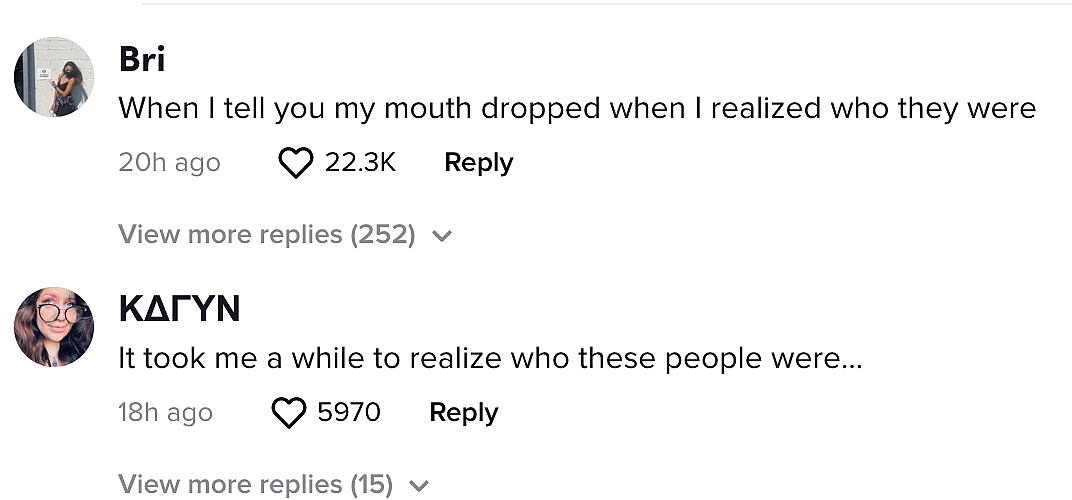
Task: Click the 18h ago timestamp
Action: (165, 413)
